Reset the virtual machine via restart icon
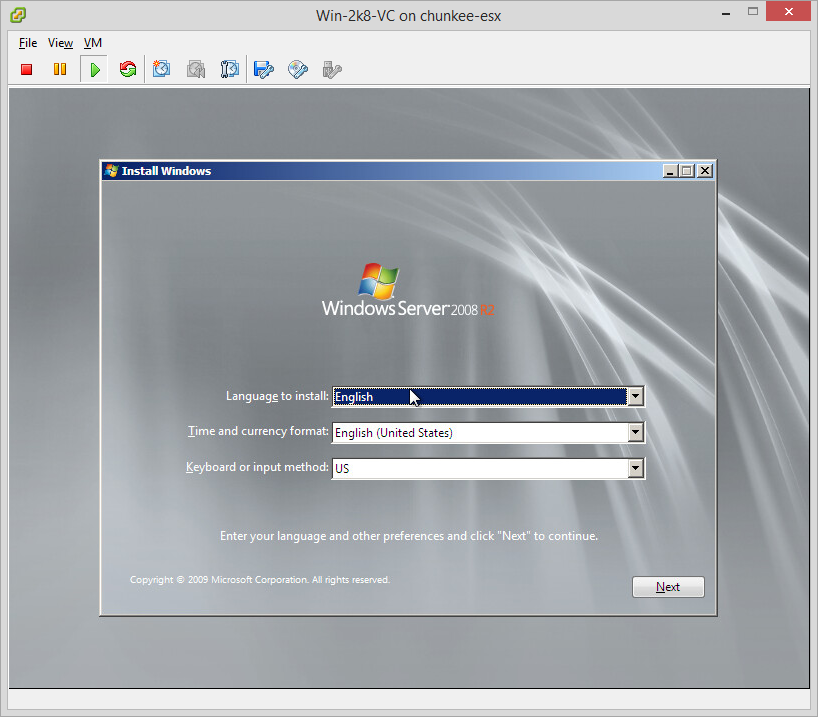Image resolution: width=818 pixels, height=717 pixels. click(128, 69)
